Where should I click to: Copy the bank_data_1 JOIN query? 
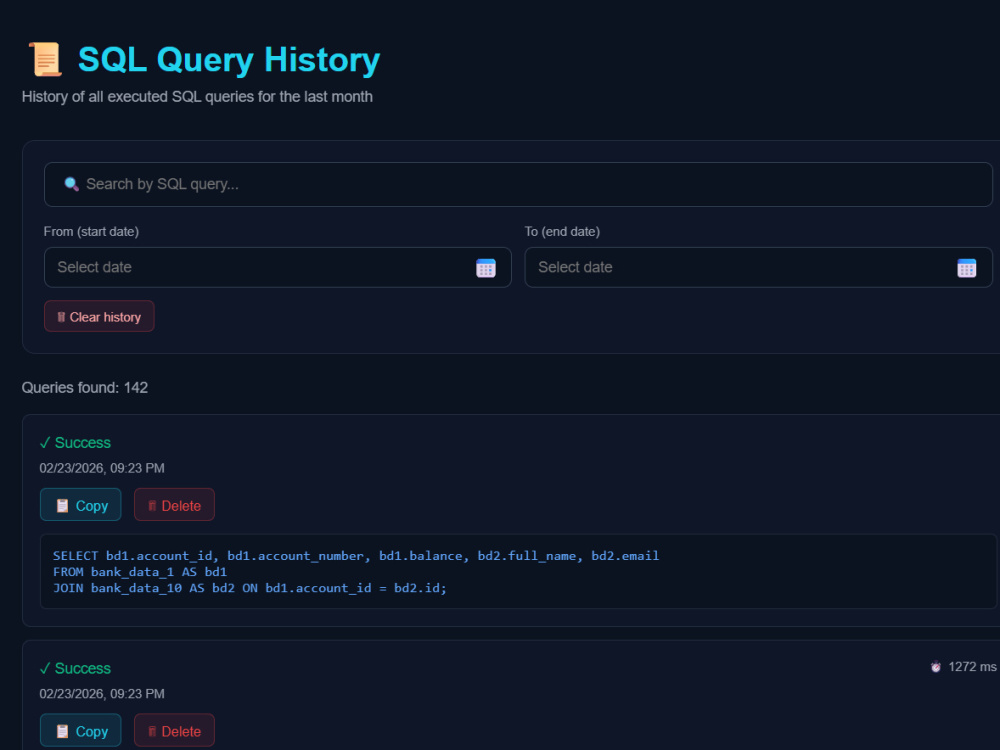[x=80, y=504]
